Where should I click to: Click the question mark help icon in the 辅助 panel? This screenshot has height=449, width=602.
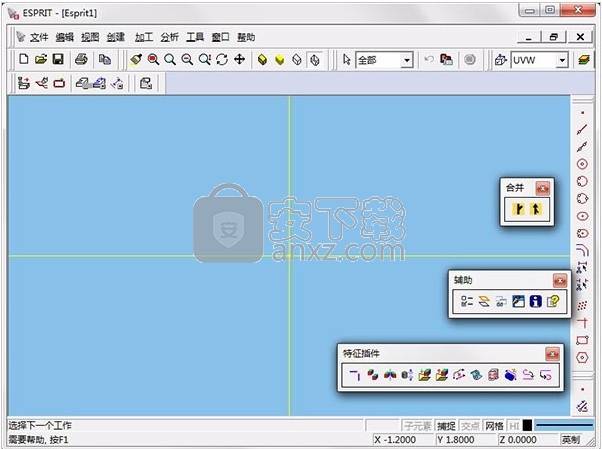[x=553, y=301]
